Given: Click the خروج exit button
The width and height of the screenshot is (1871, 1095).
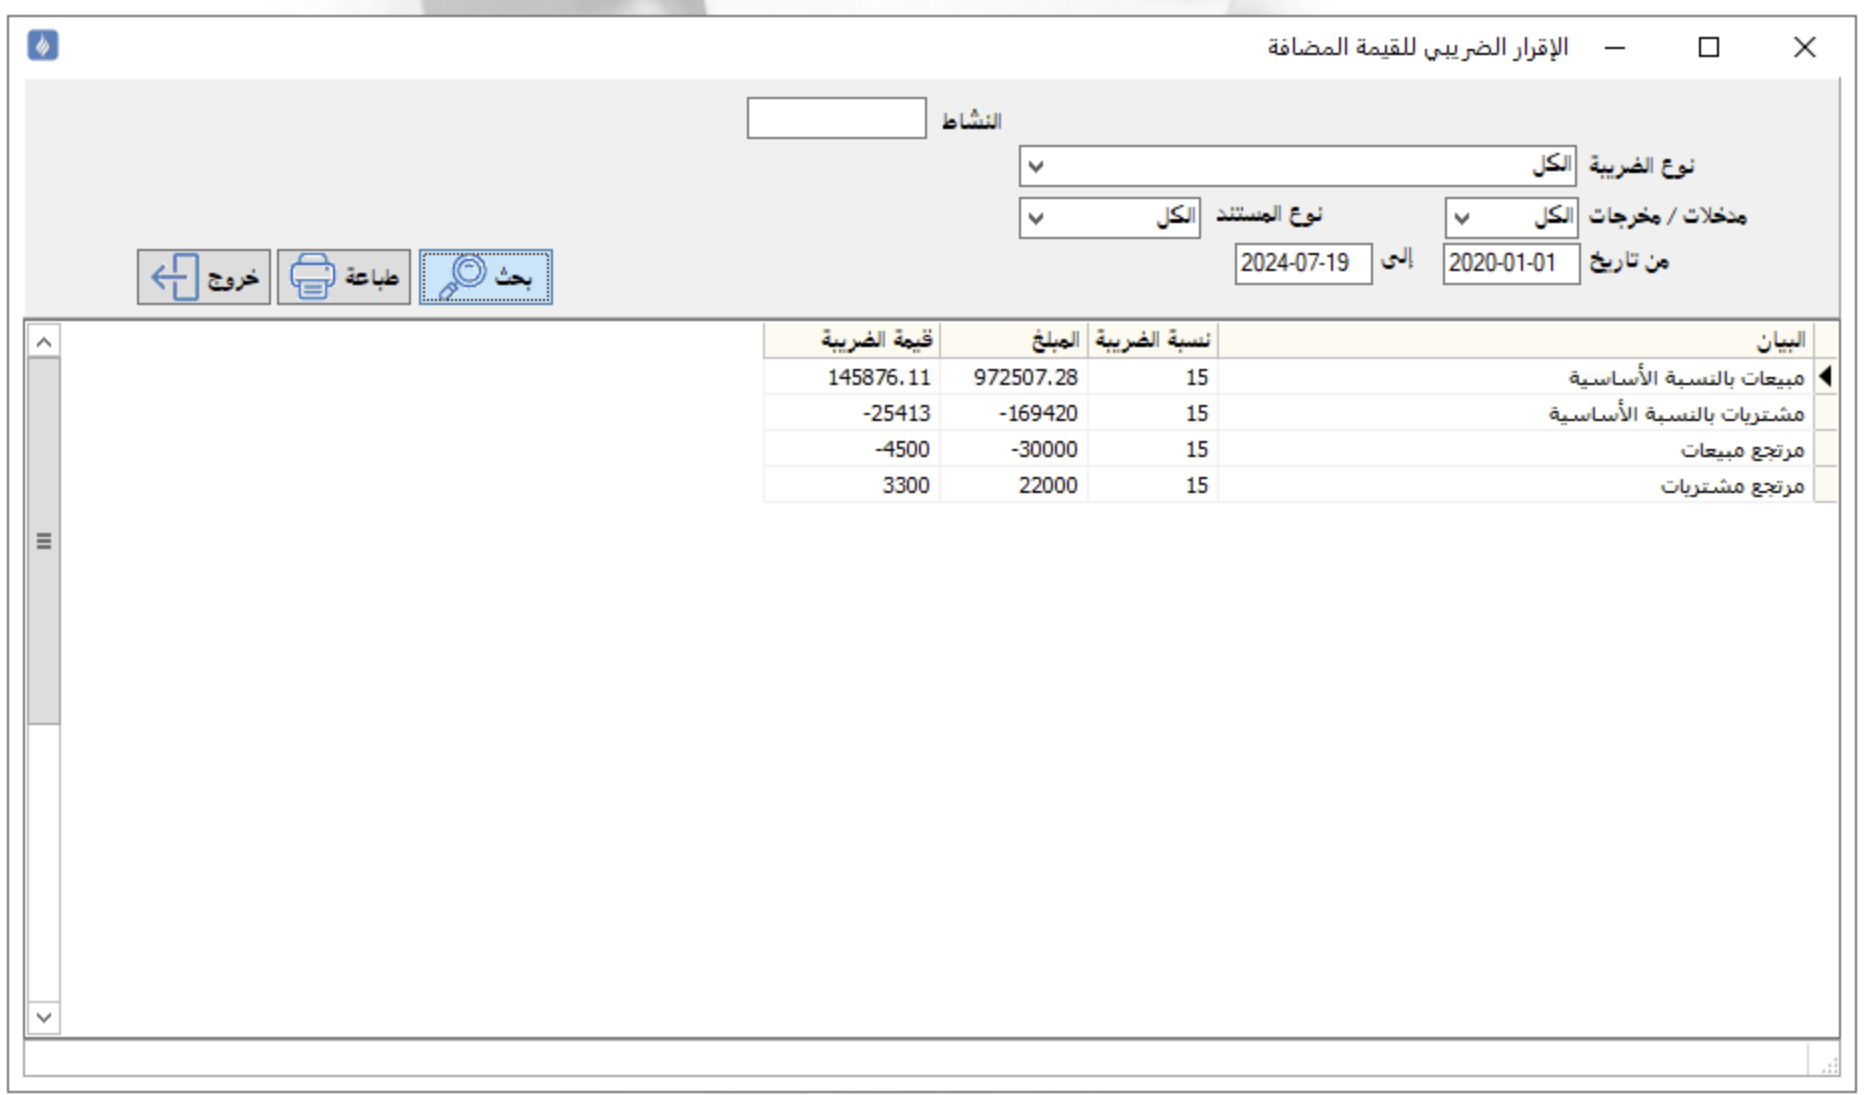Looking at the screenshot, I should pos(204,277).
